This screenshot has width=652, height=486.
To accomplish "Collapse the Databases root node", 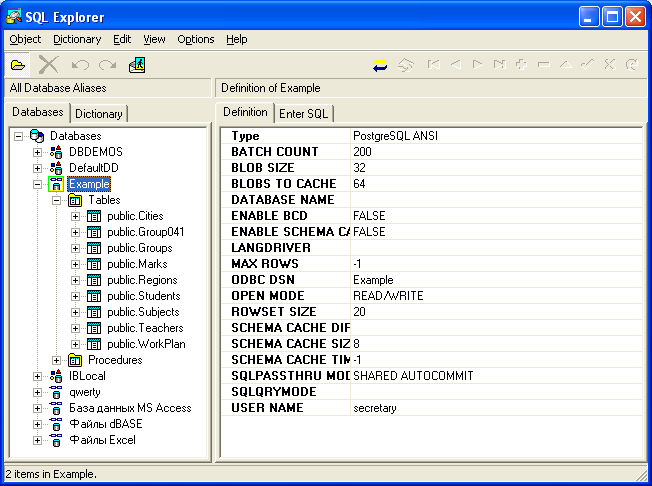I will click(x=18, y=136).
